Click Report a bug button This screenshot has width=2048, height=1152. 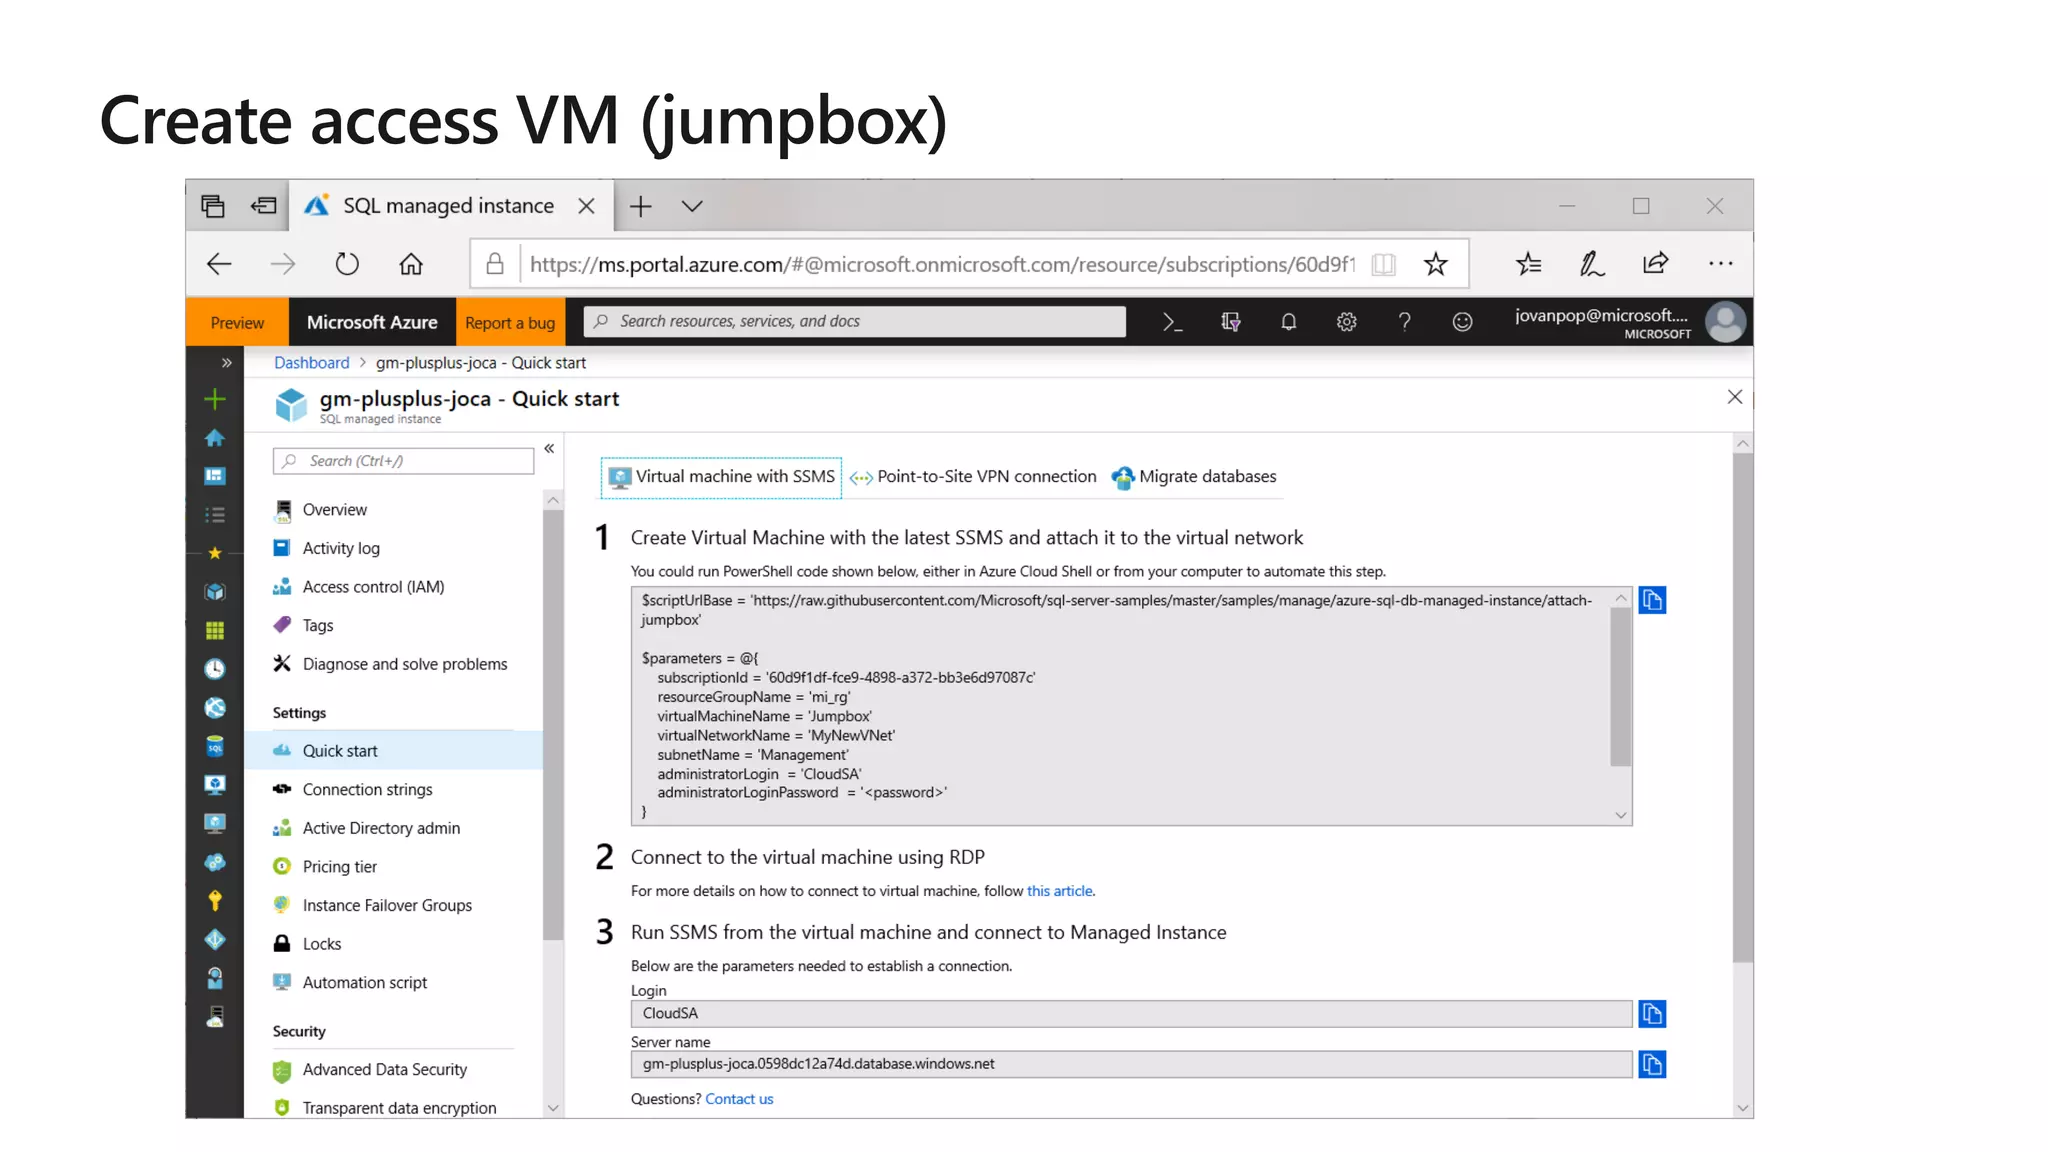tap(510, 323)
